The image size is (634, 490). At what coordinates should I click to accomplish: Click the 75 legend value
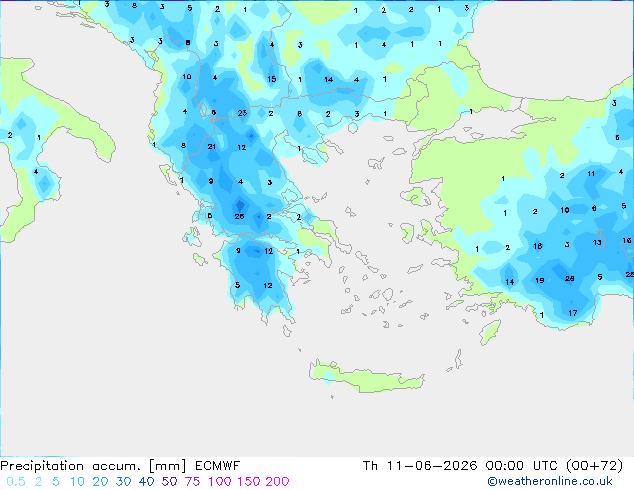[192, 482]
